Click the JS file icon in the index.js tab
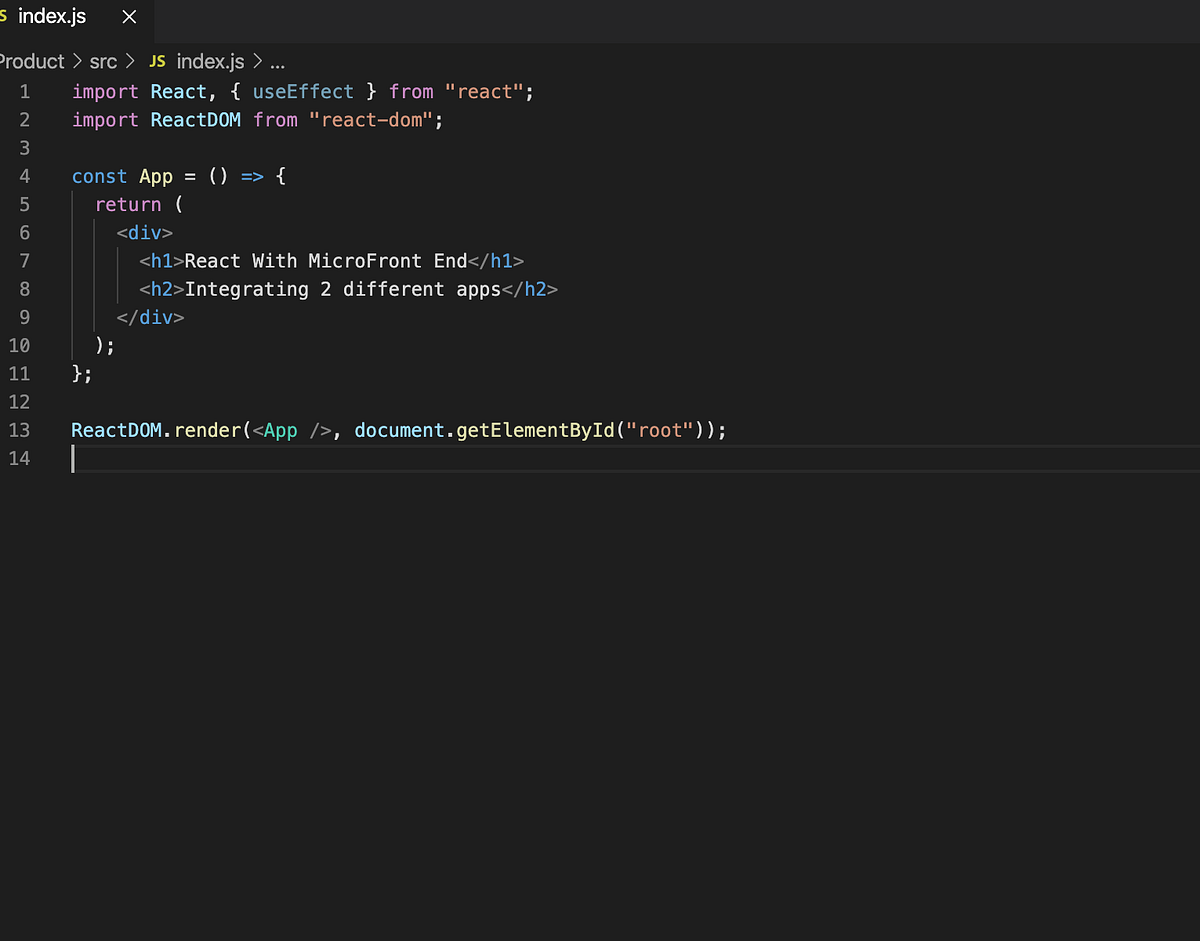 6,16
